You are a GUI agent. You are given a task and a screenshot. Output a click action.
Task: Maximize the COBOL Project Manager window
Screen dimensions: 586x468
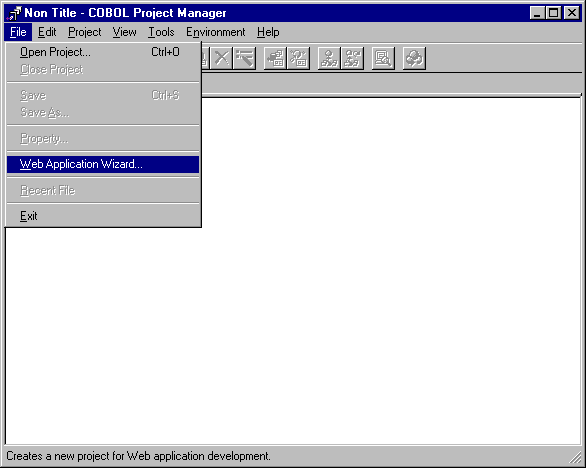click(553, 13)
